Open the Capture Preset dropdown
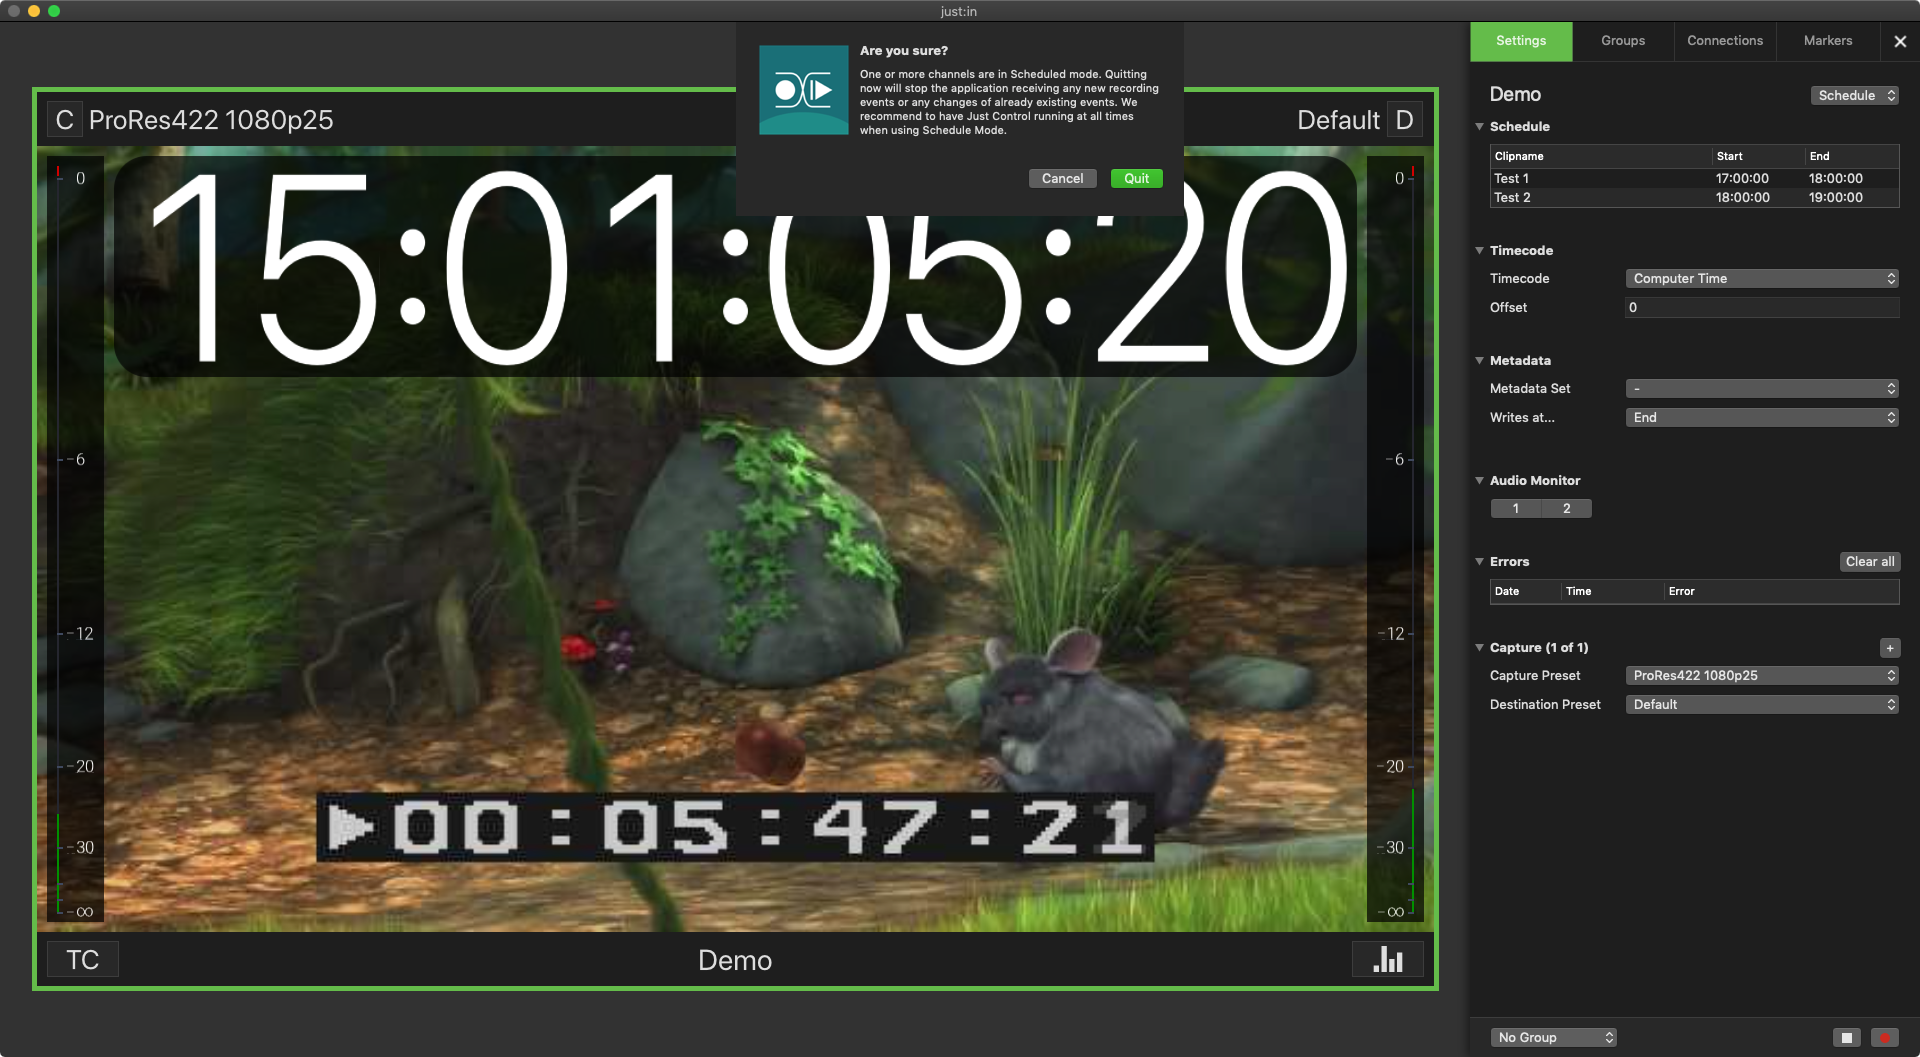This screenshot has width=1920, height=1057. coord(1762,675)
